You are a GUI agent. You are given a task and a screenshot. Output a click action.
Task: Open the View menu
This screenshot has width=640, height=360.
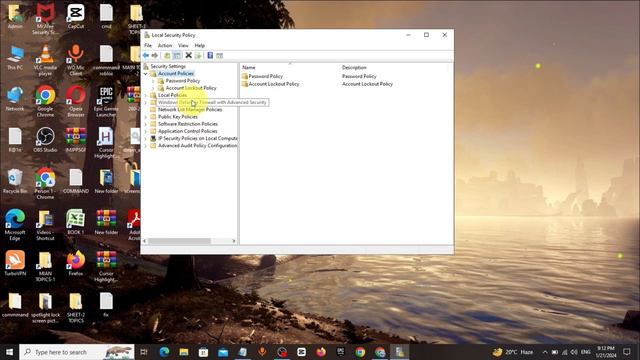click(183, 45)
